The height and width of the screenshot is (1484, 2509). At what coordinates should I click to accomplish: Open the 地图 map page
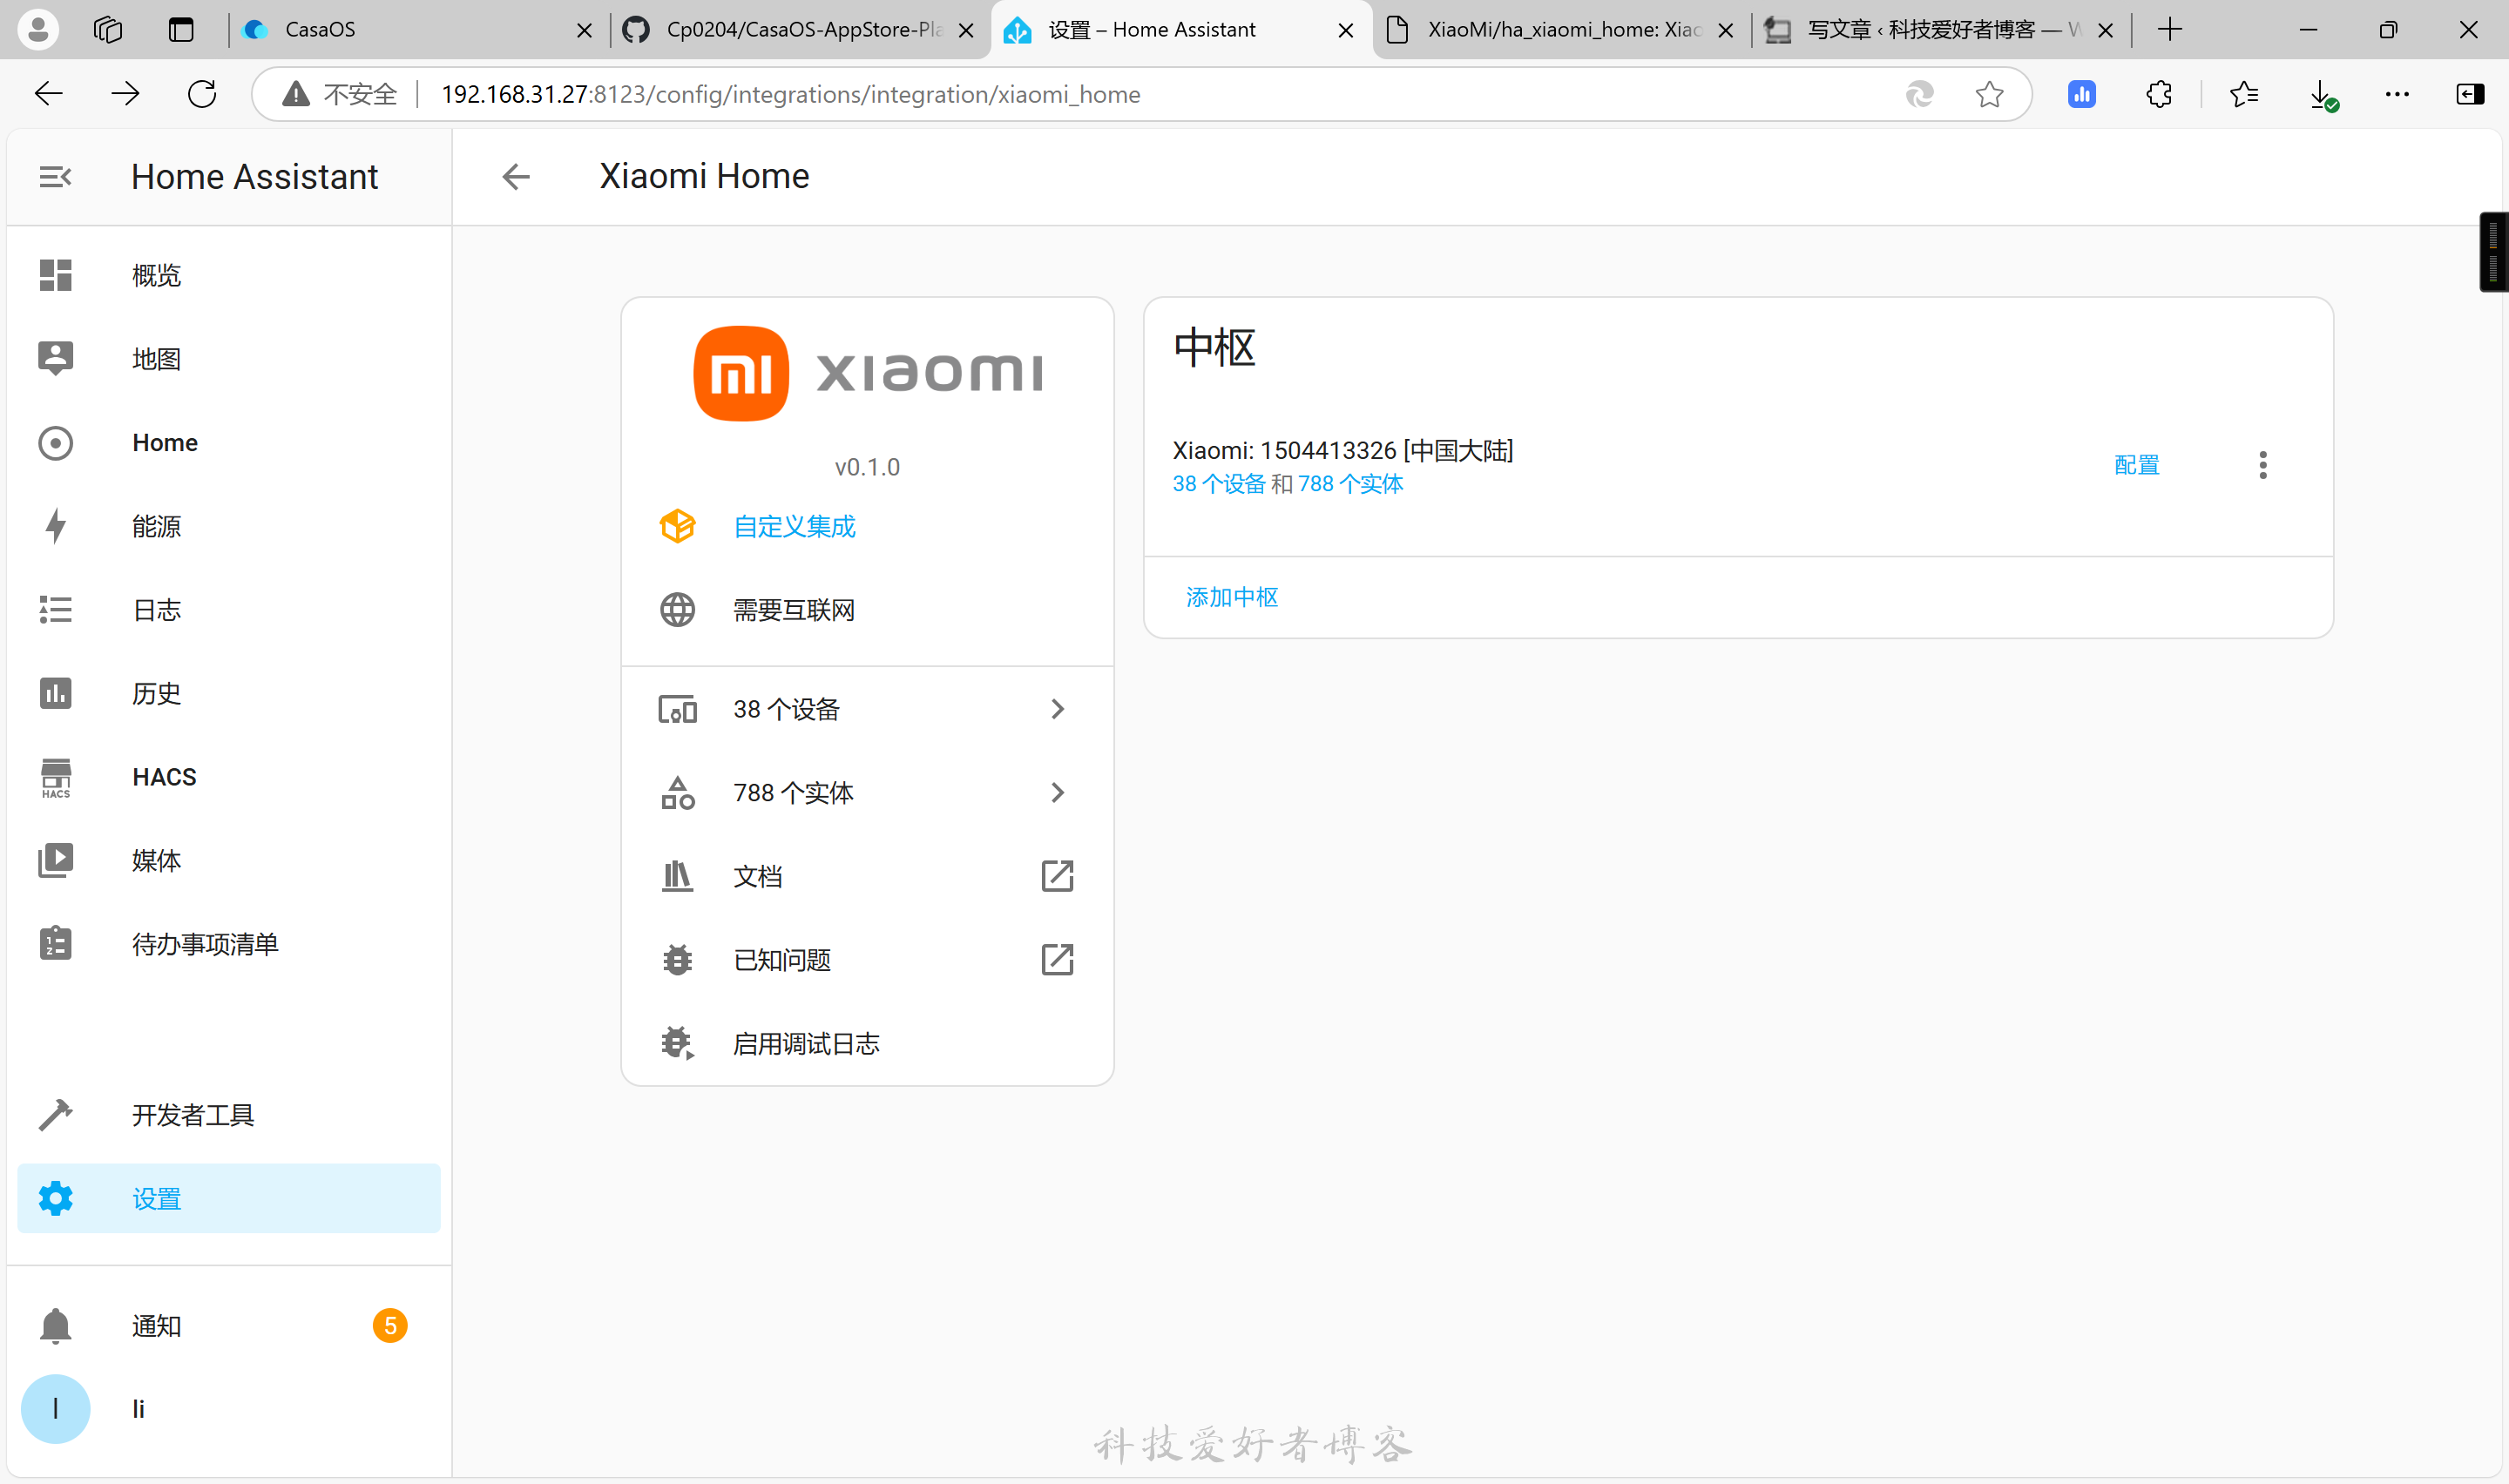(229, 359)
